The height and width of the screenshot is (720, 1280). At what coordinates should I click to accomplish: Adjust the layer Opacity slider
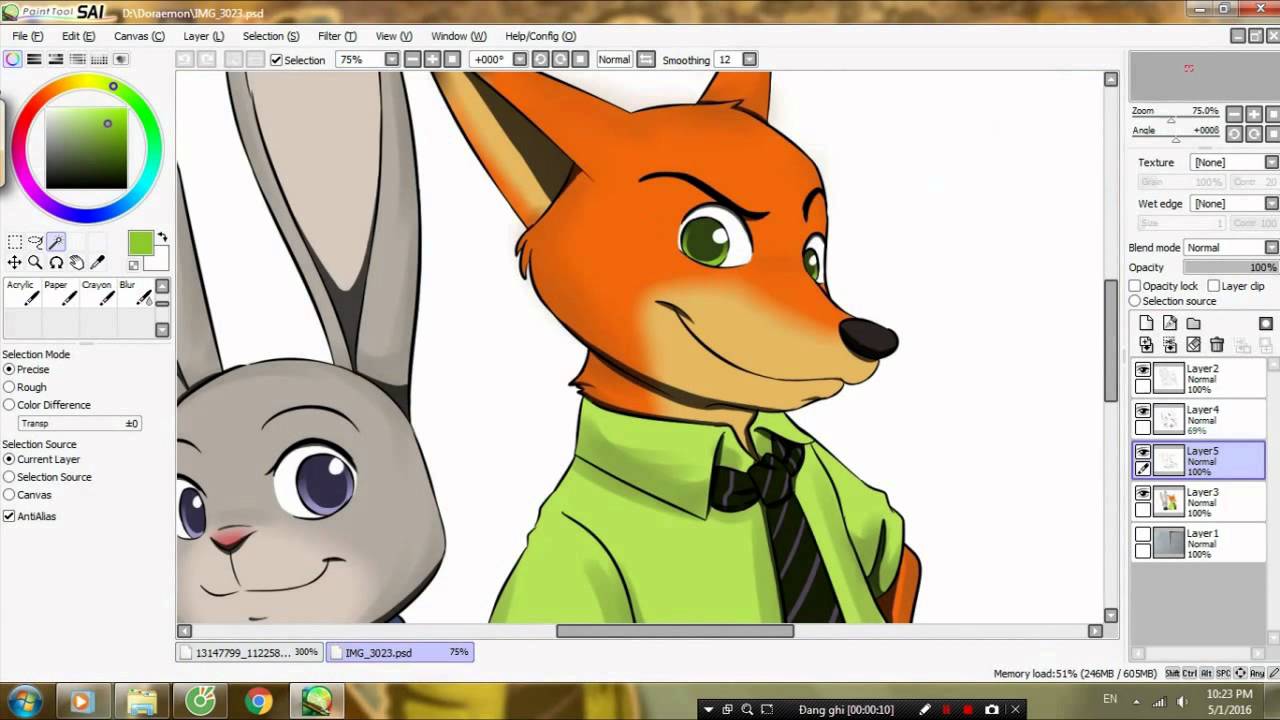click(x=1230, y=267)
